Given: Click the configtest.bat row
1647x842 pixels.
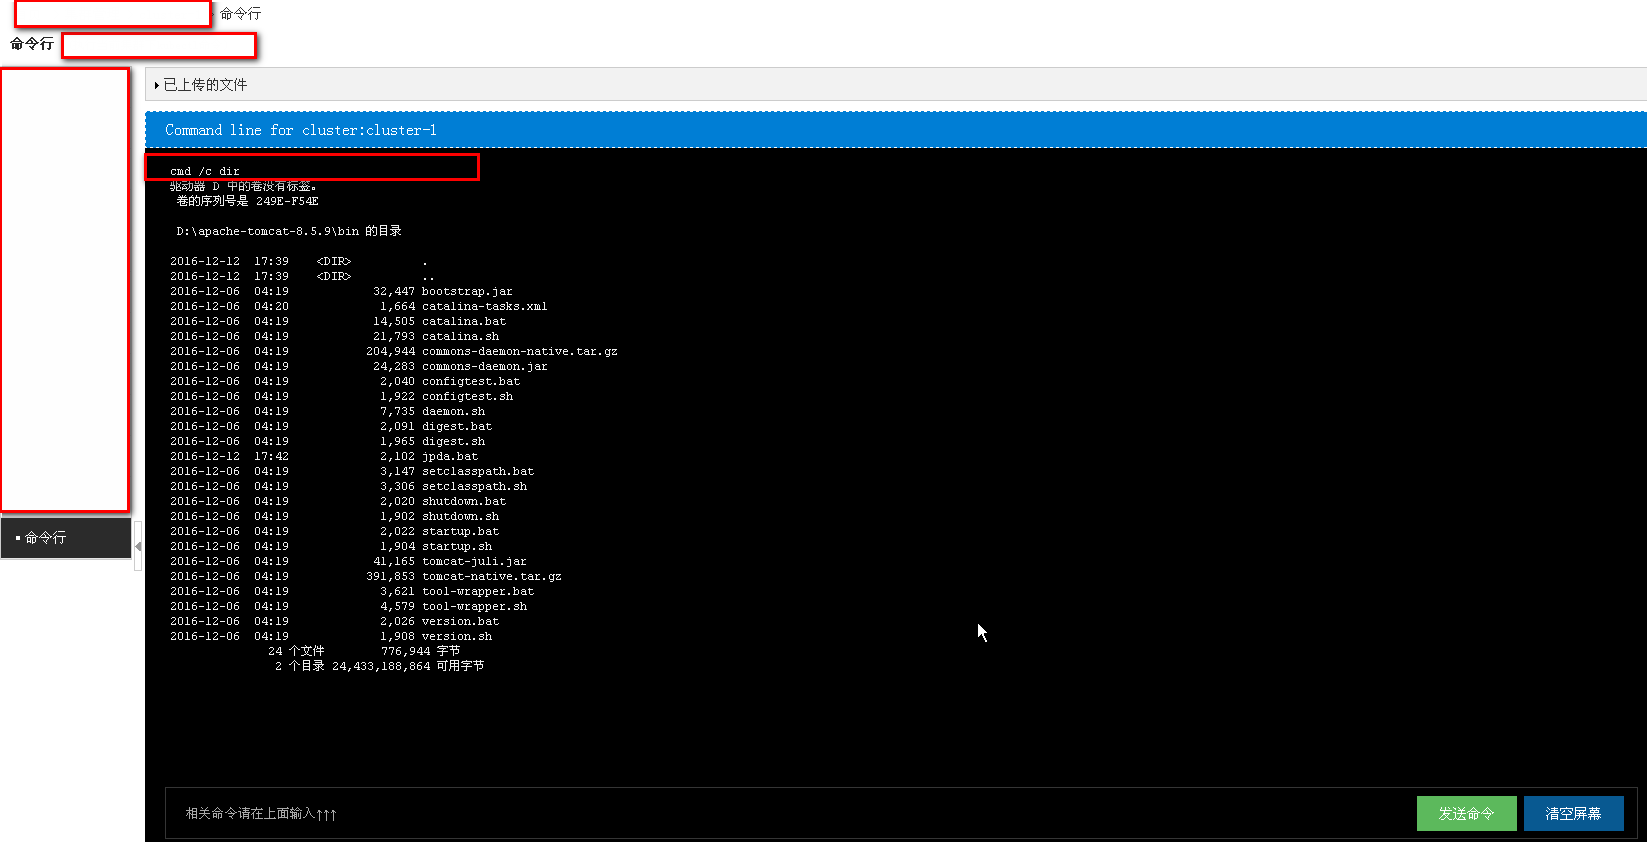Looking at the screenshot, I should pos(345,381).
